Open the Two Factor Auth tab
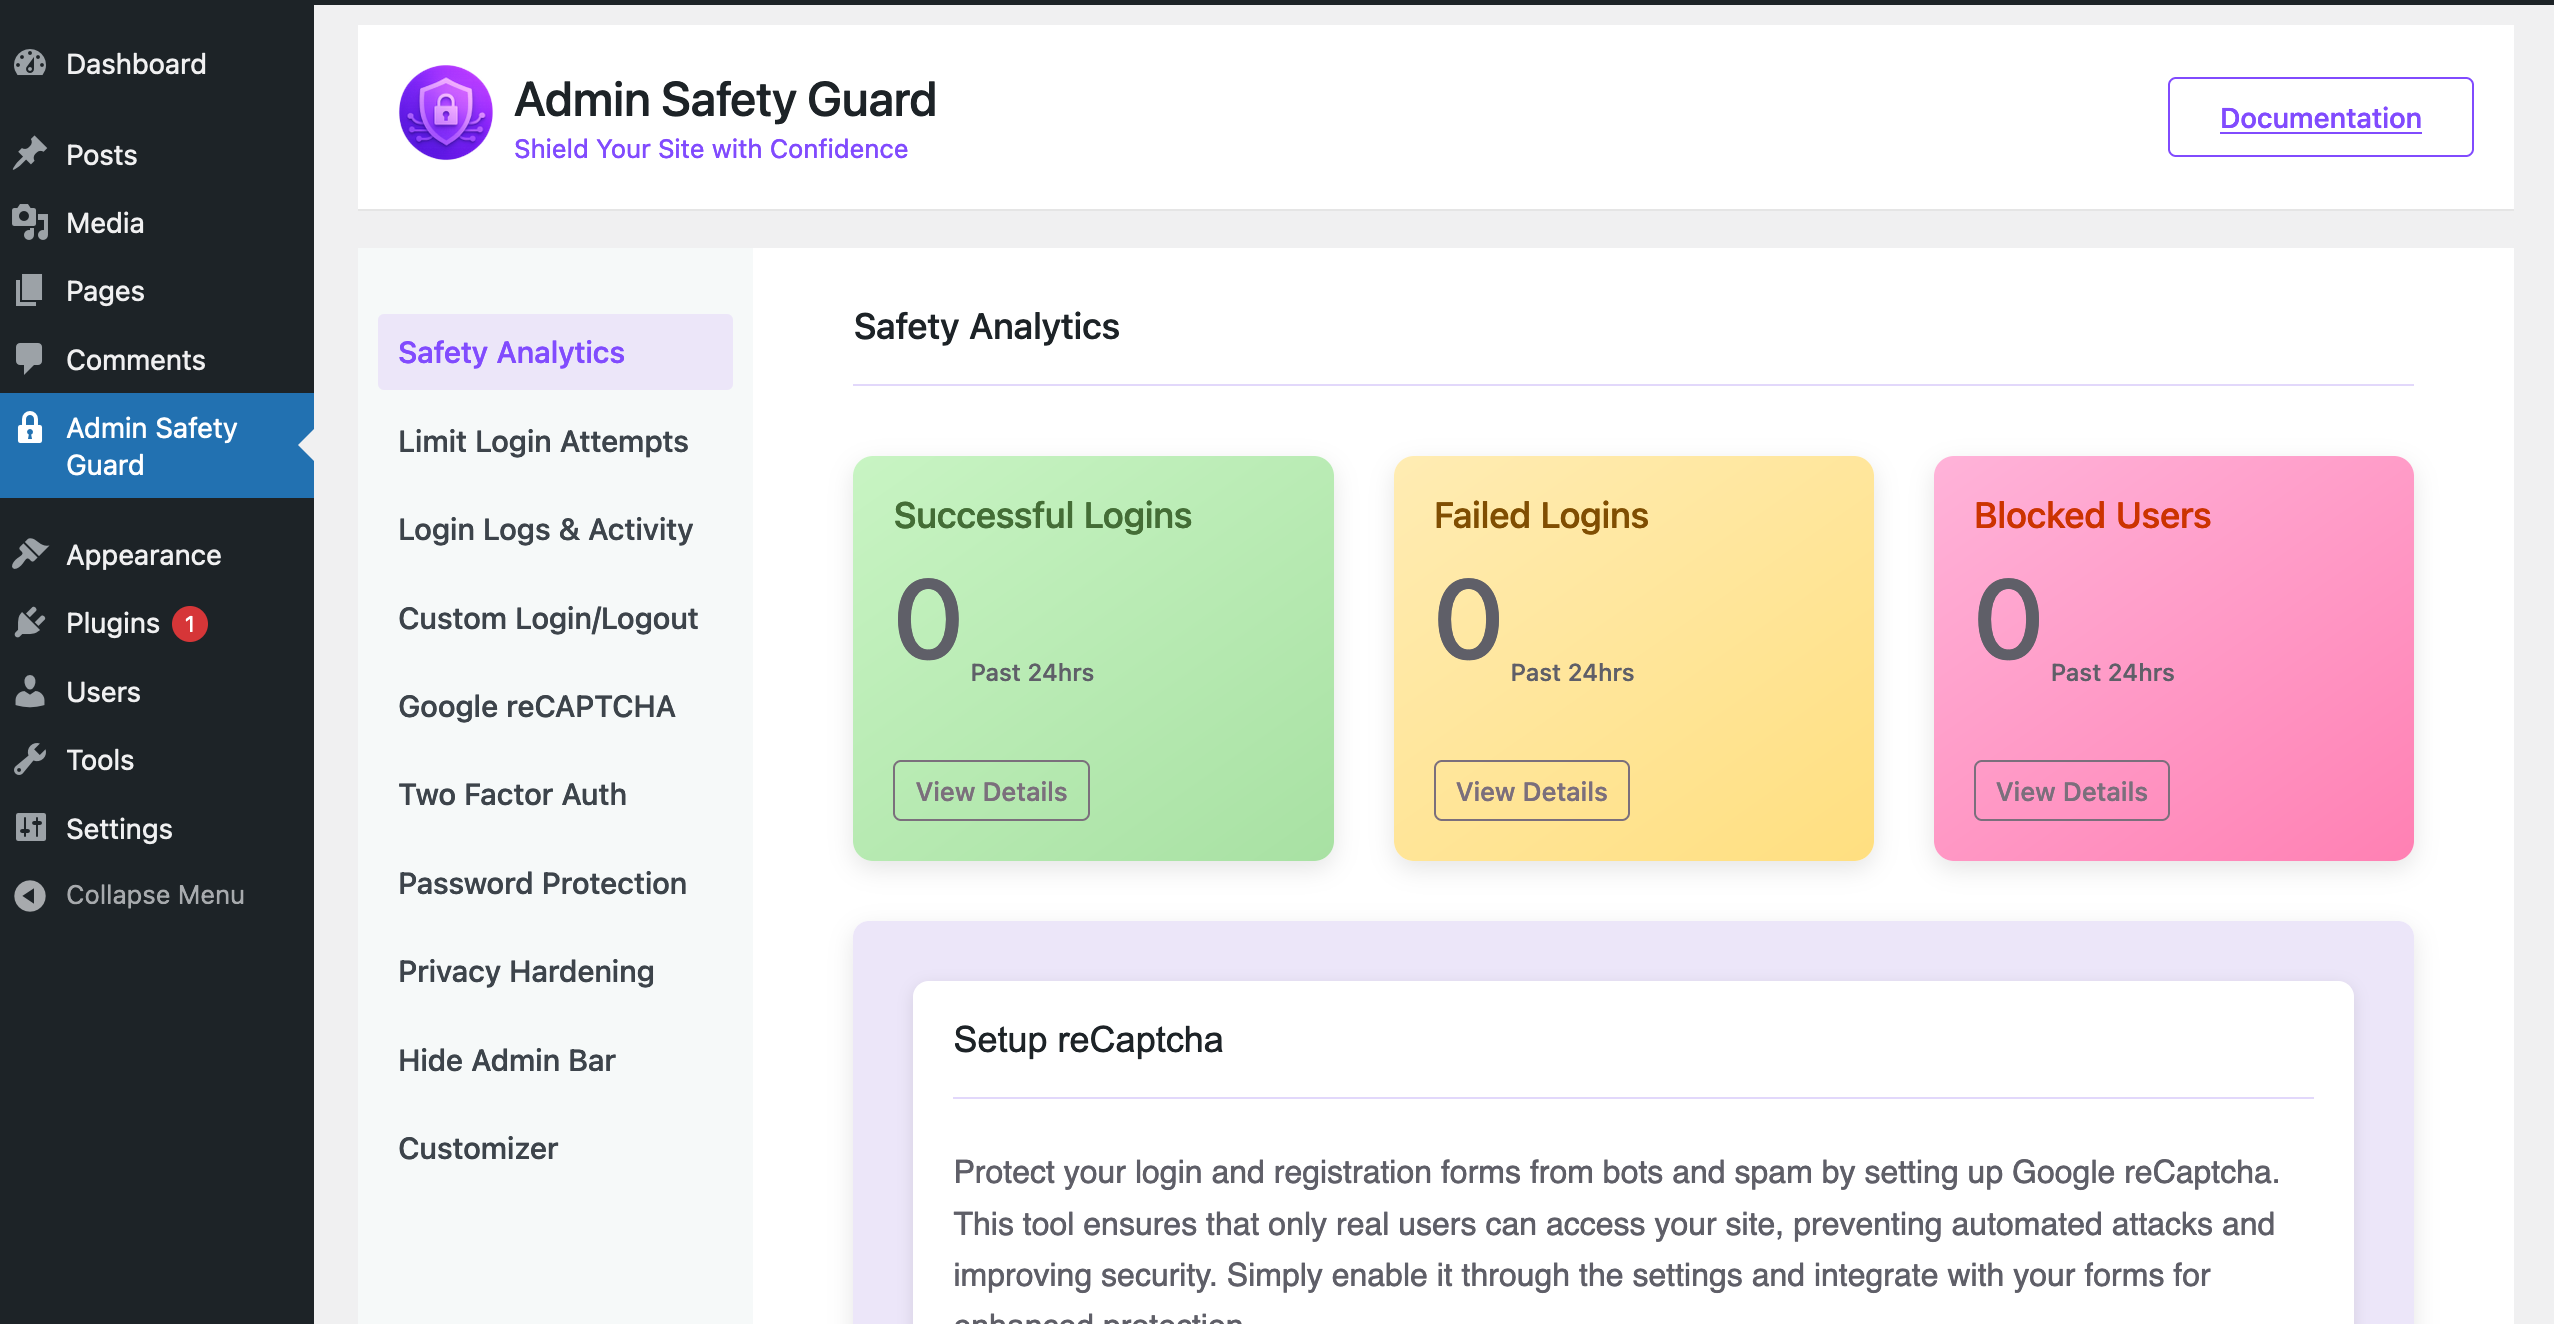2554x1324 pixels. 555,794
